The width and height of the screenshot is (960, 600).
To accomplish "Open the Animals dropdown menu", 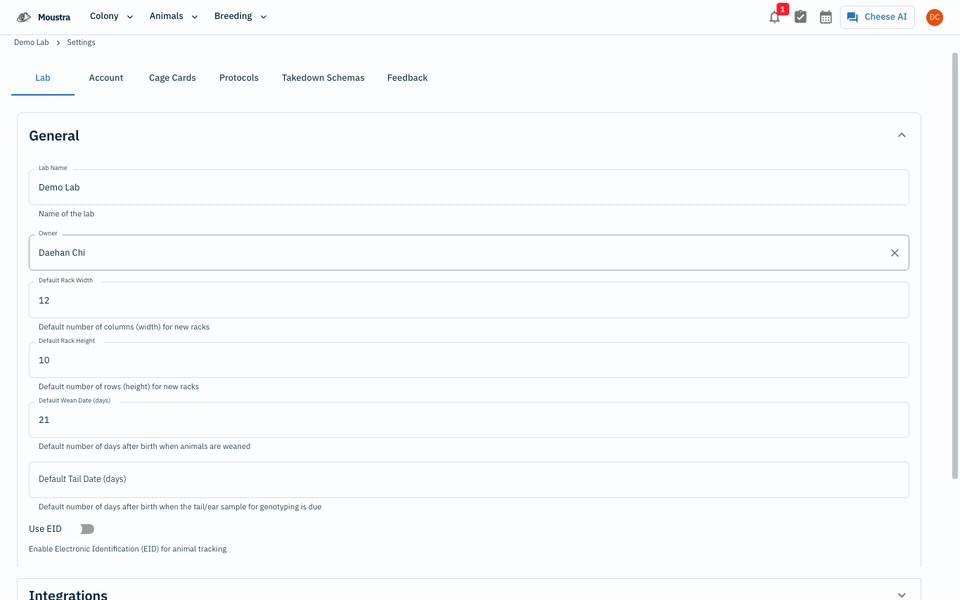I will (x=174, y=17).
